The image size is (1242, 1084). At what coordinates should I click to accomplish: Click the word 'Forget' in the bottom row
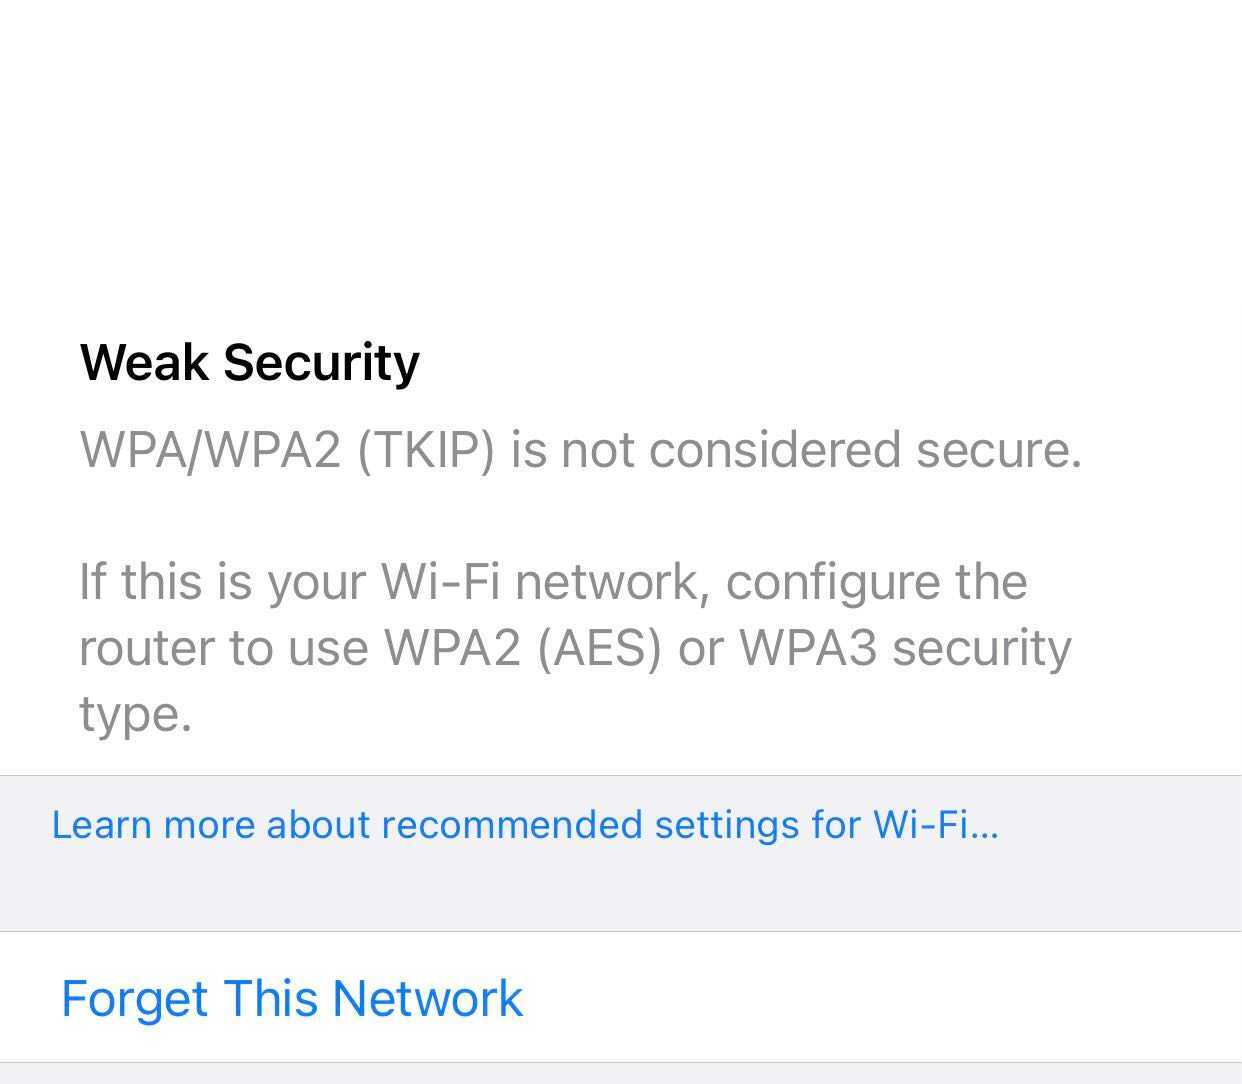pyautogui.click(x=134, y=998)
